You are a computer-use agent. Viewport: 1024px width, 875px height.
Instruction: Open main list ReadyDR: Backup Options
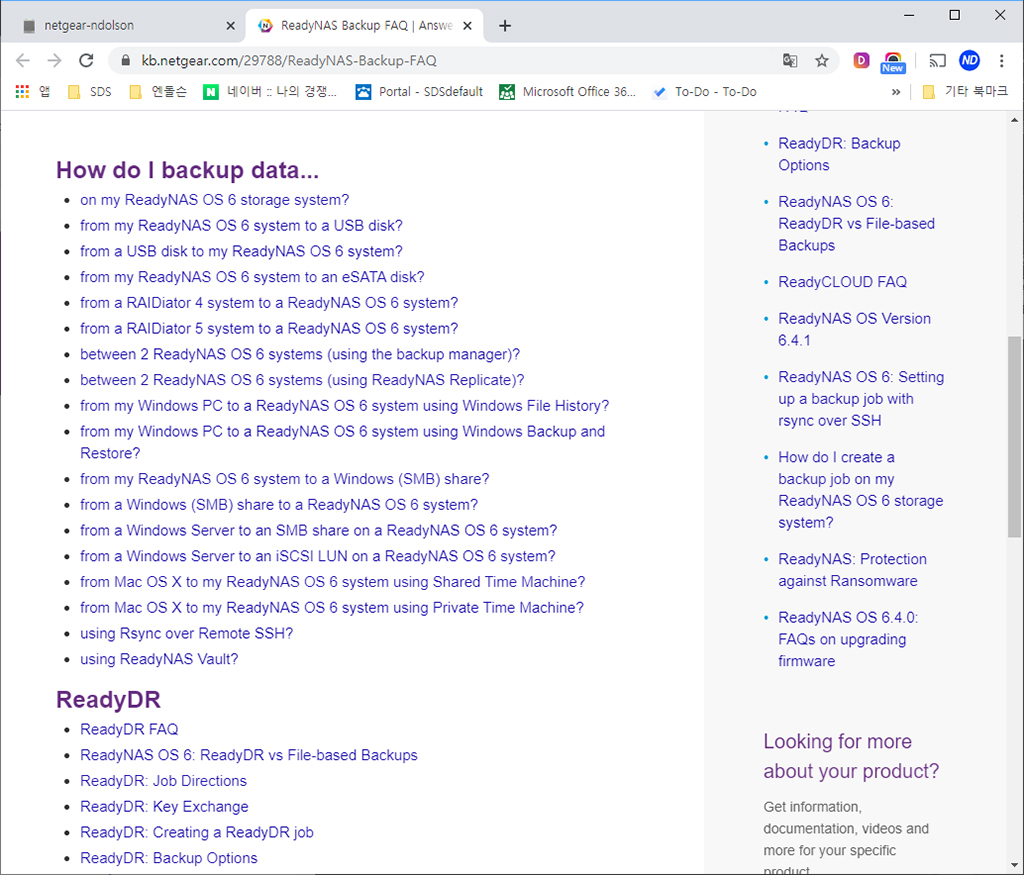(x=168, y=858)
